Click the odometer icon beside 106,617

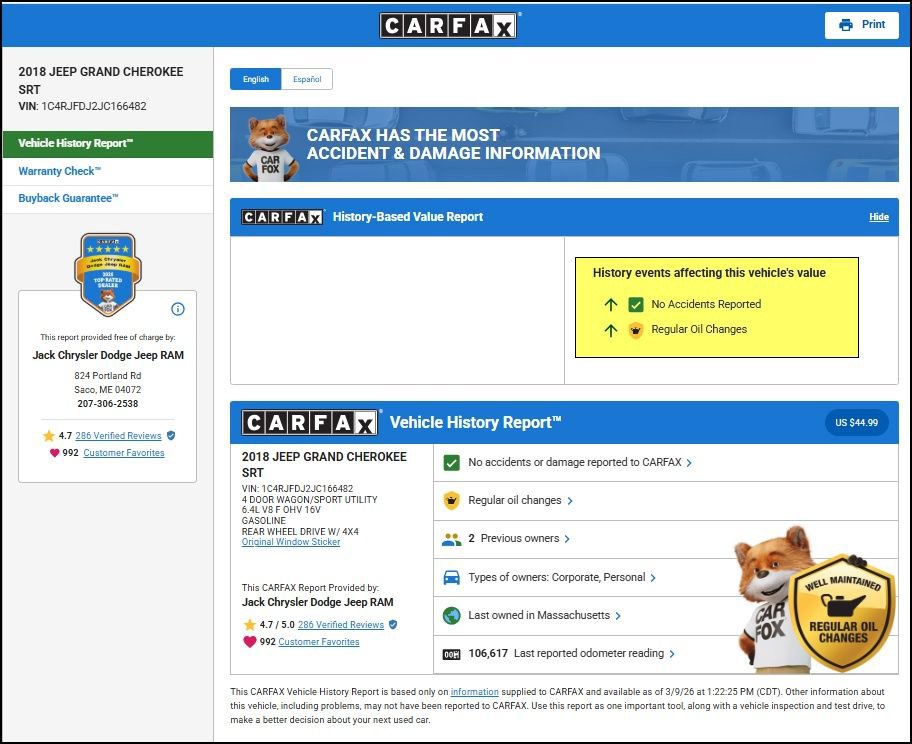(450, 654)
